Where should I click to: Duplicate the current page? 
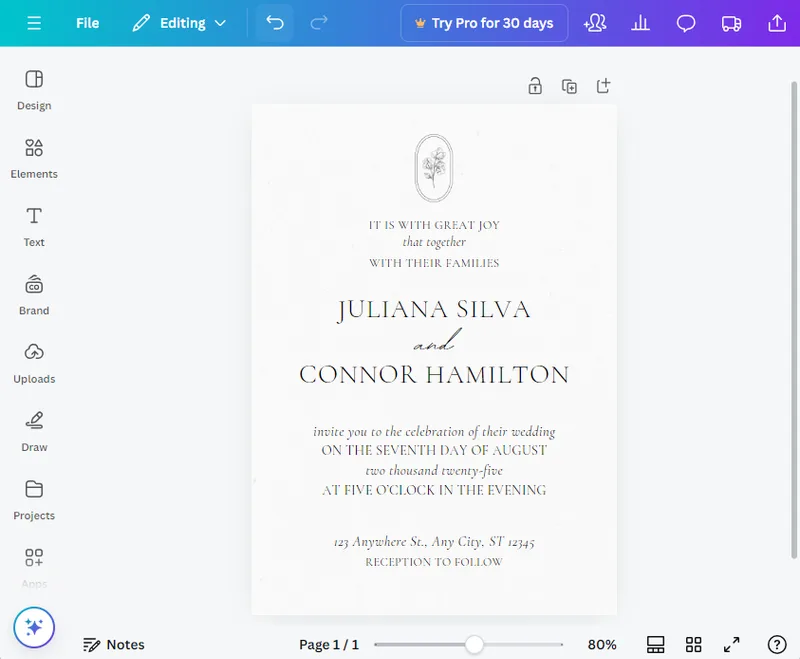pos(569,86)
